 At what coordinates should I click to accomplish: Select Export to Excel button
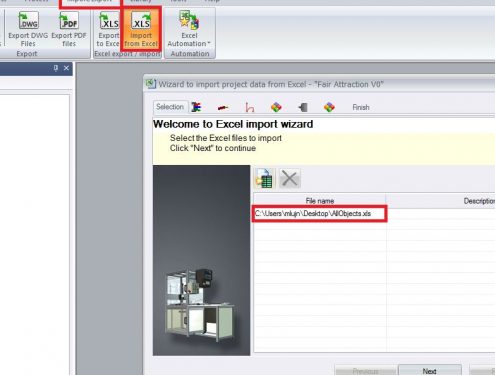(x=108, y=29)
